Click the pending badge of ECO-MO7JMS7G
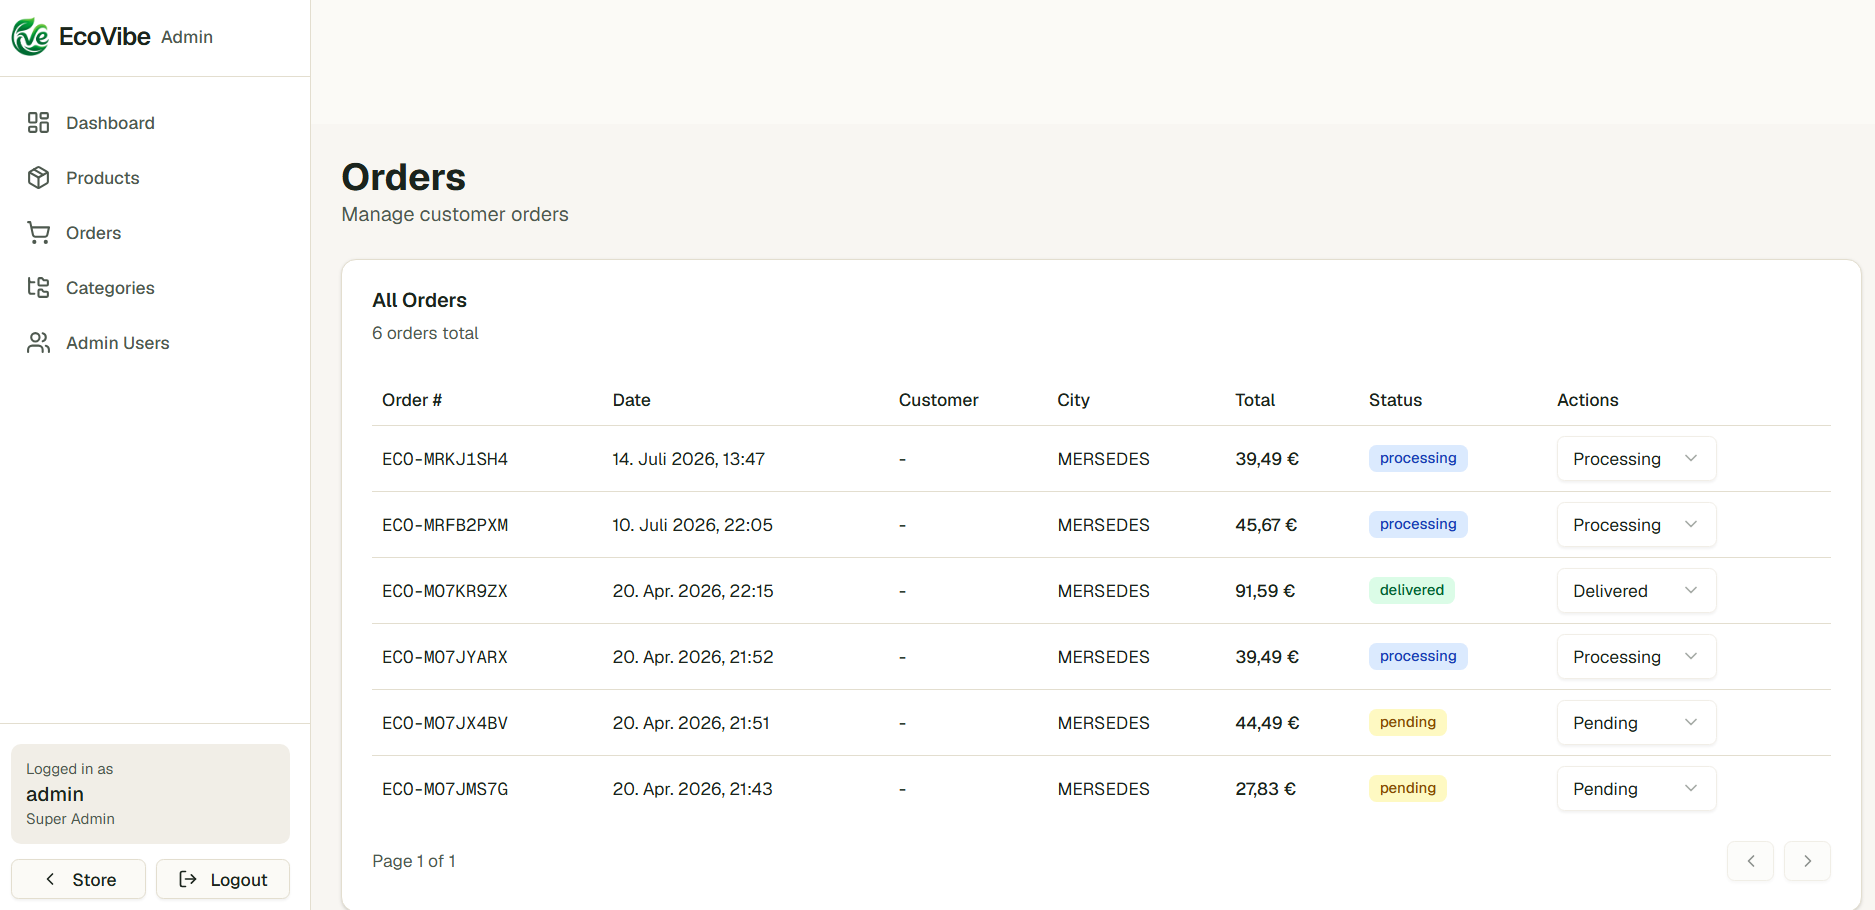This screenshot has width=1875, height=910. (1407, 788)
